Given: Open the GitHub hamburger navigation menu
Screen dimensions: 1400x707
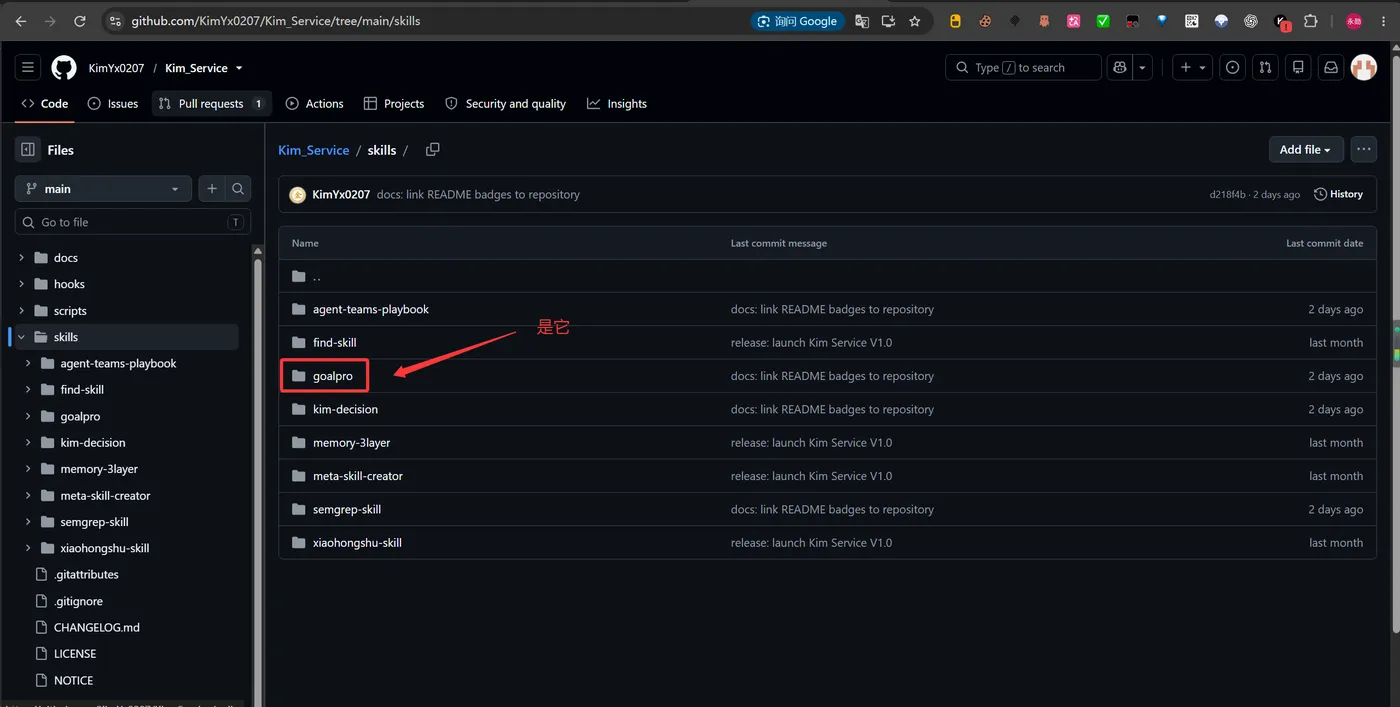Looking at the screenshot, I should tap(28, 68).
